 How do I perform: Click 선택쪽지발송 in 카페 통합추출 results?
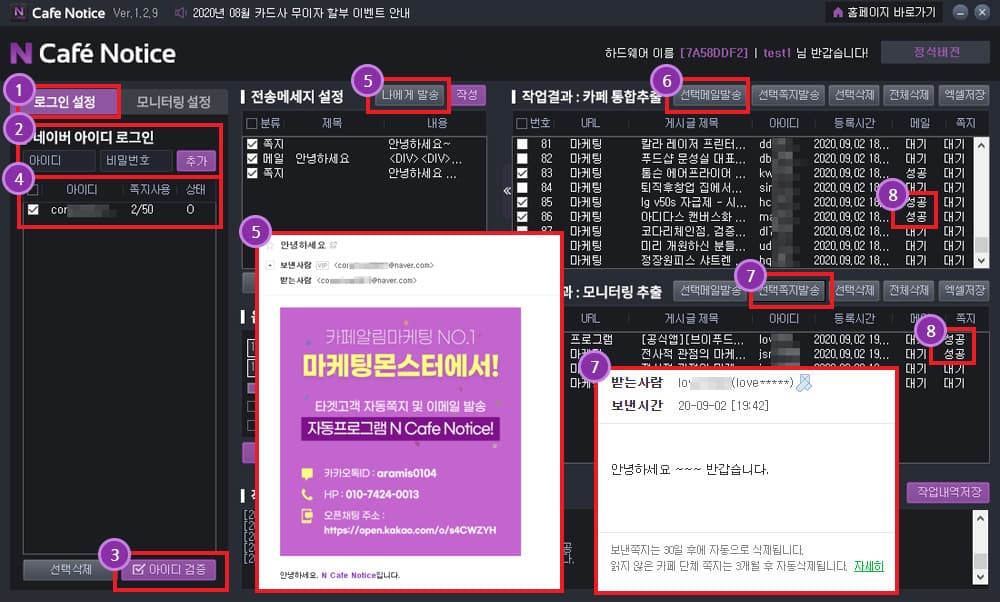(789, 95)
